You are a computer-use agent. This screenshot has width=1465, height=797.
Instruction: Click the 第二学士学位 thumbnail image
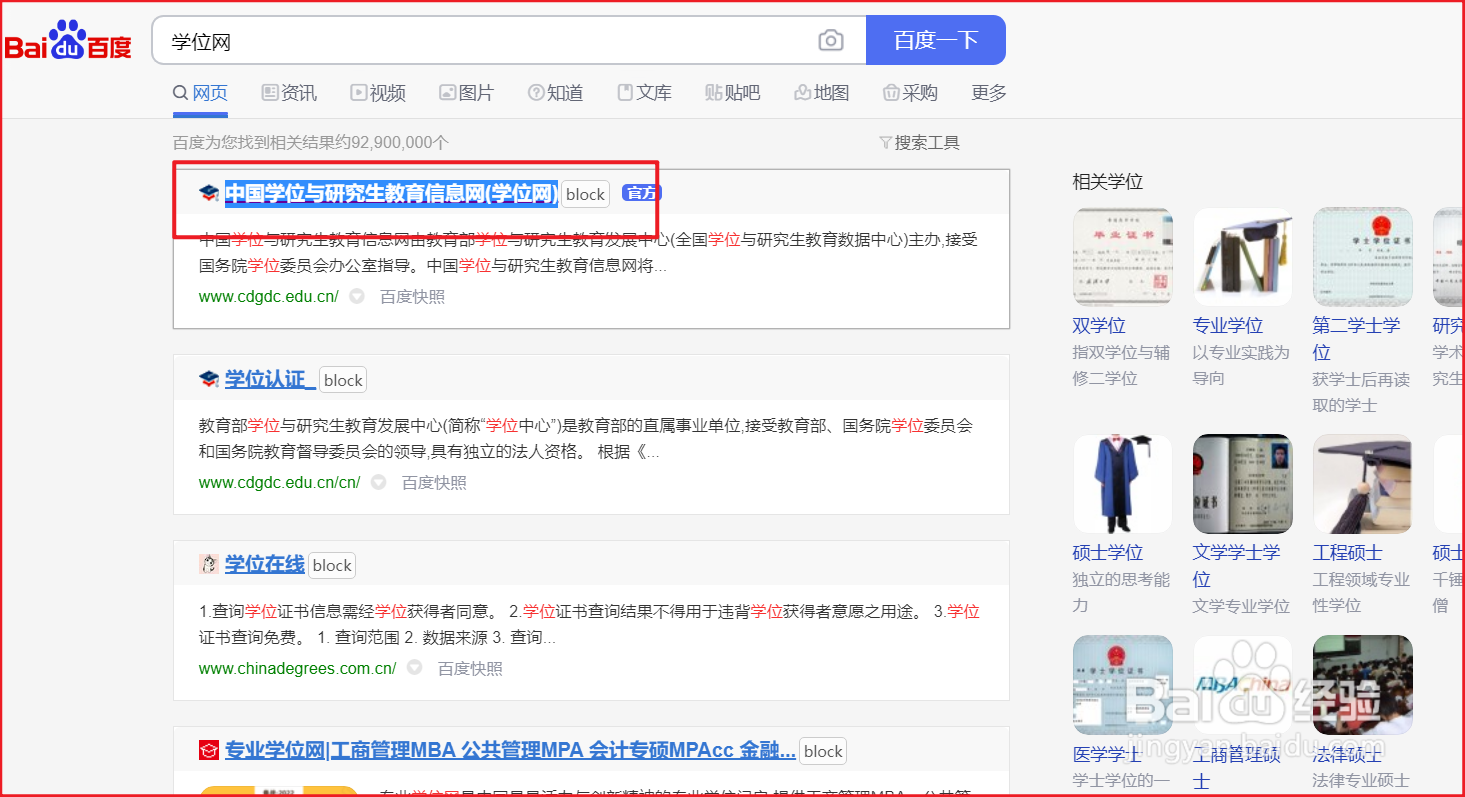pos(1362,257)
